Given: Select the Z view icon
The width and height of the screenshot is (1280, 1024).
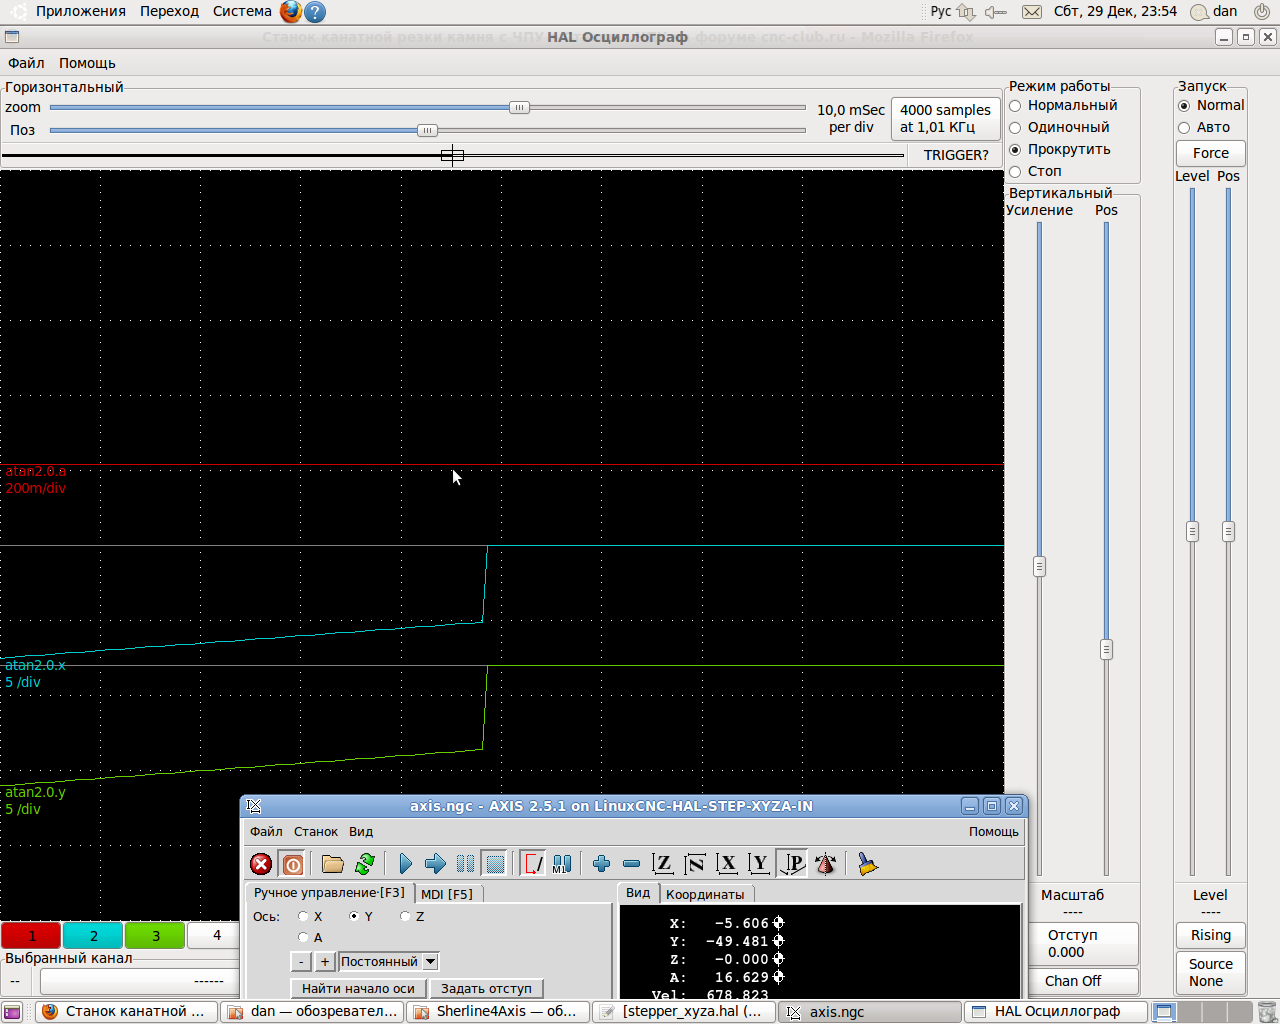Looking at the screenshot, I should [x=662, y=864].
